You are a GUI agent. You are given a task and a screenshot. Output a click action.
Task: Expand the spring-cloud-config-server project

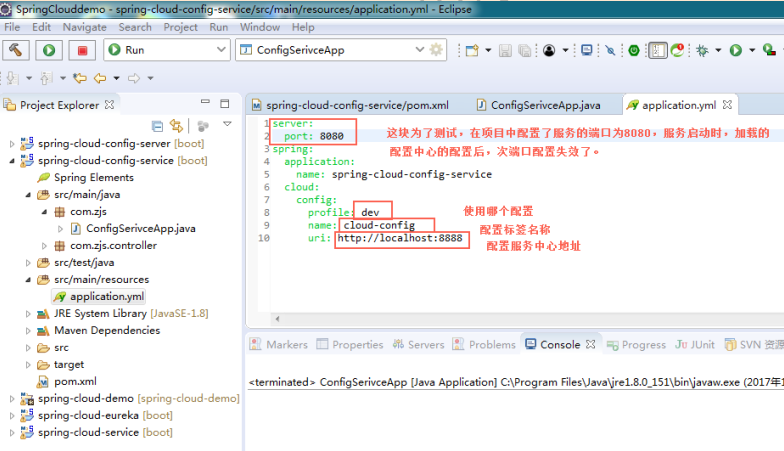[12, 144]
